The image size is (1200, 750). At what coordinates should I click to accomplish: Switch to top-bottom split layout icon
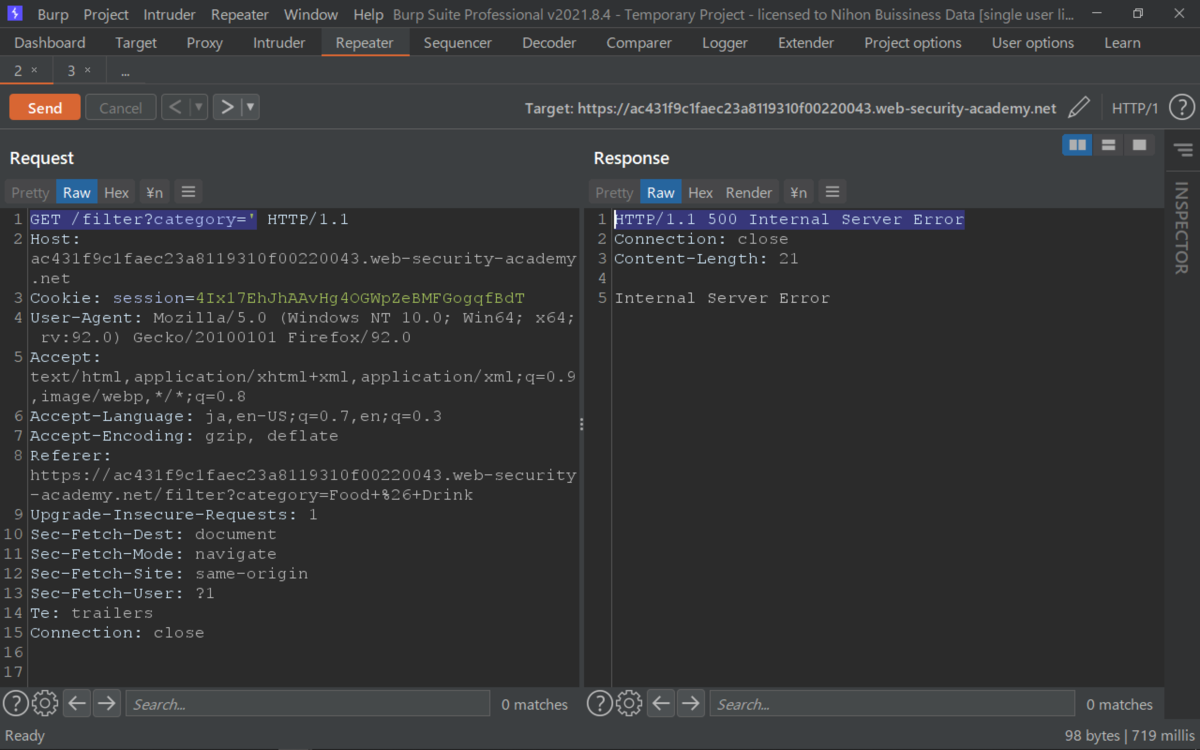tap(1108, 146)
